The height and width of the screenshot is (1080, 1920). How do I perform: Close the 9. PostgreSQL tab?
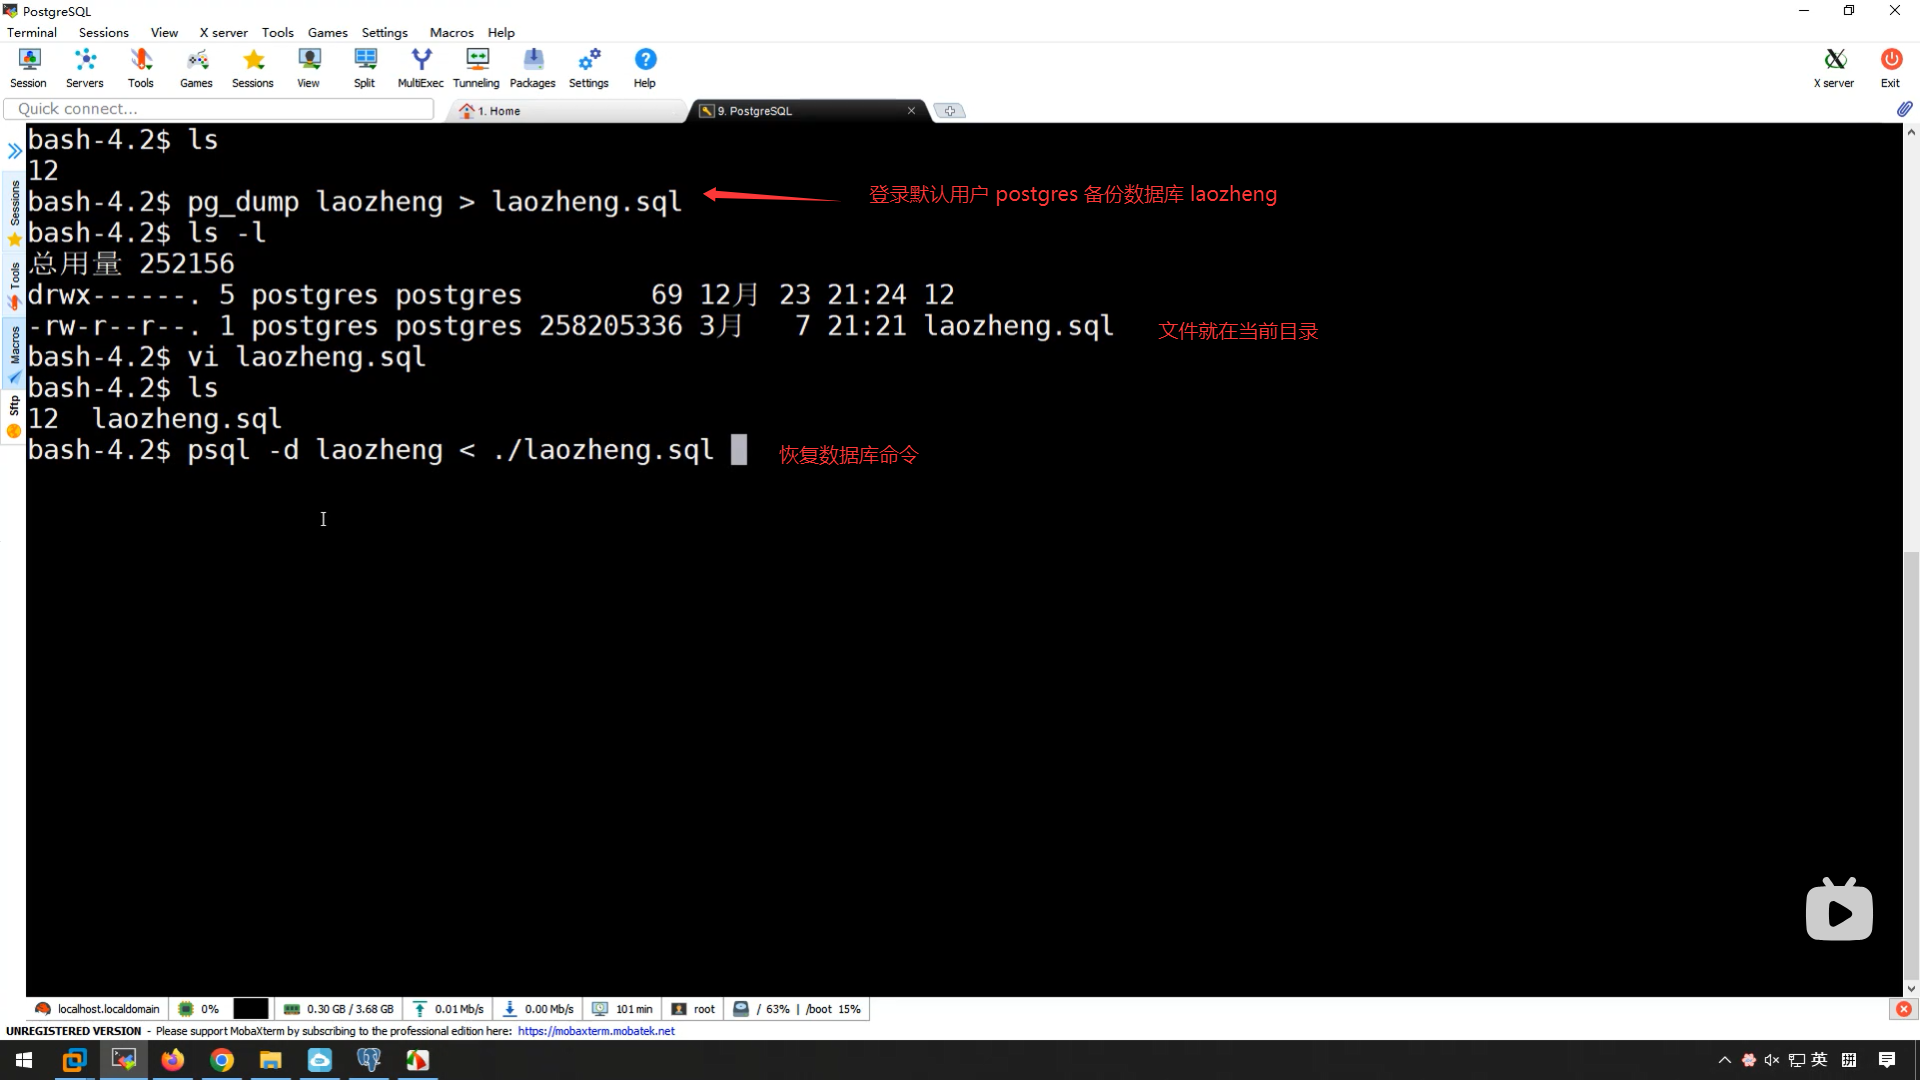(911, 111)
